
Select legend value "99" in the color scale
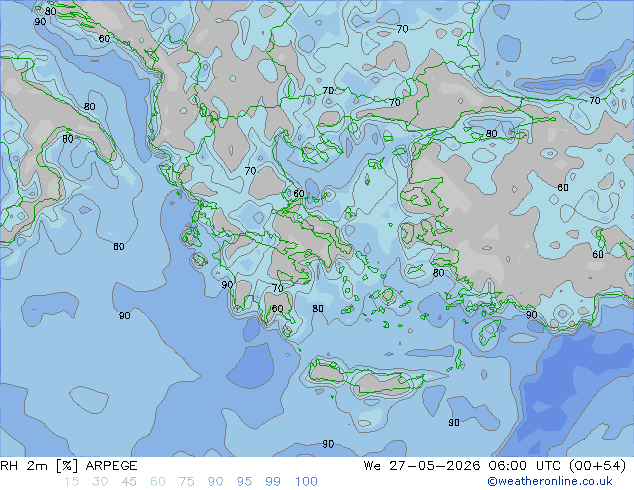coord(273,482)
